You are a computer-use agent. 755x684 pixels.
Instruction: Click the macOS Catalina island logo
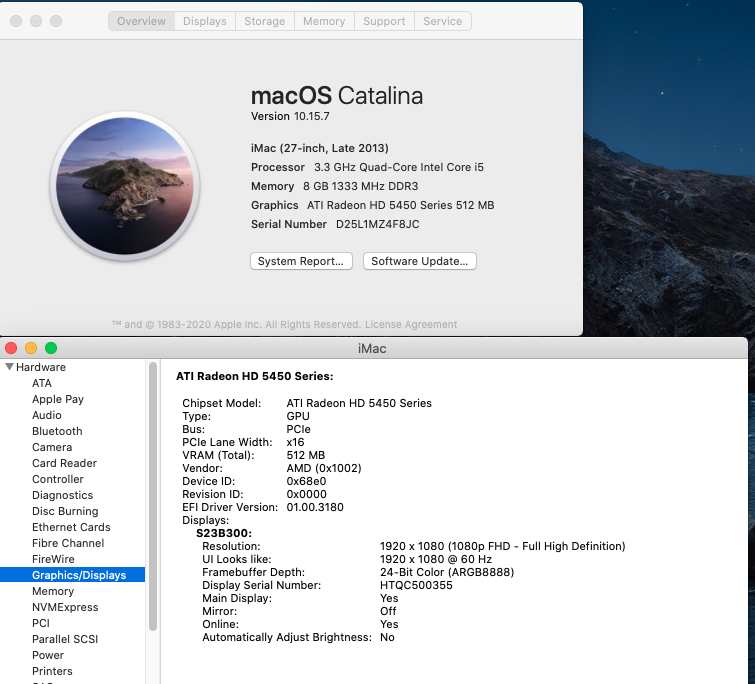(125, 186)
